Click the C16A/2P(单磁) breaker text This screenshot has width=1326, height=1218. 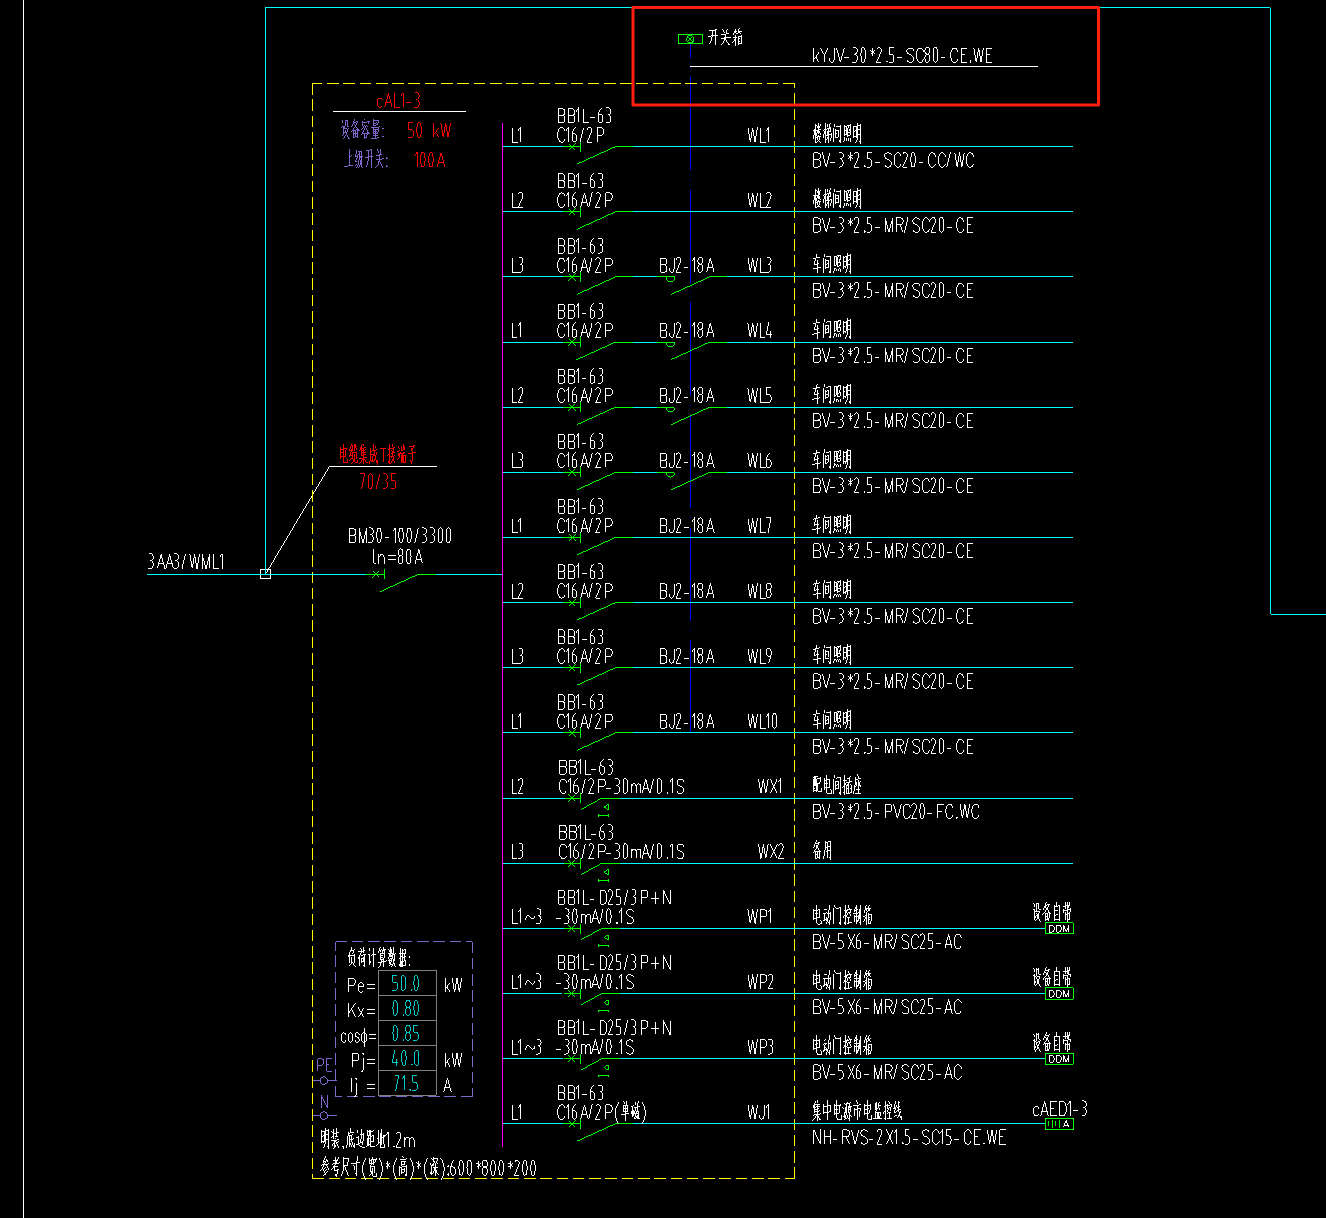tap(601, 1112)
